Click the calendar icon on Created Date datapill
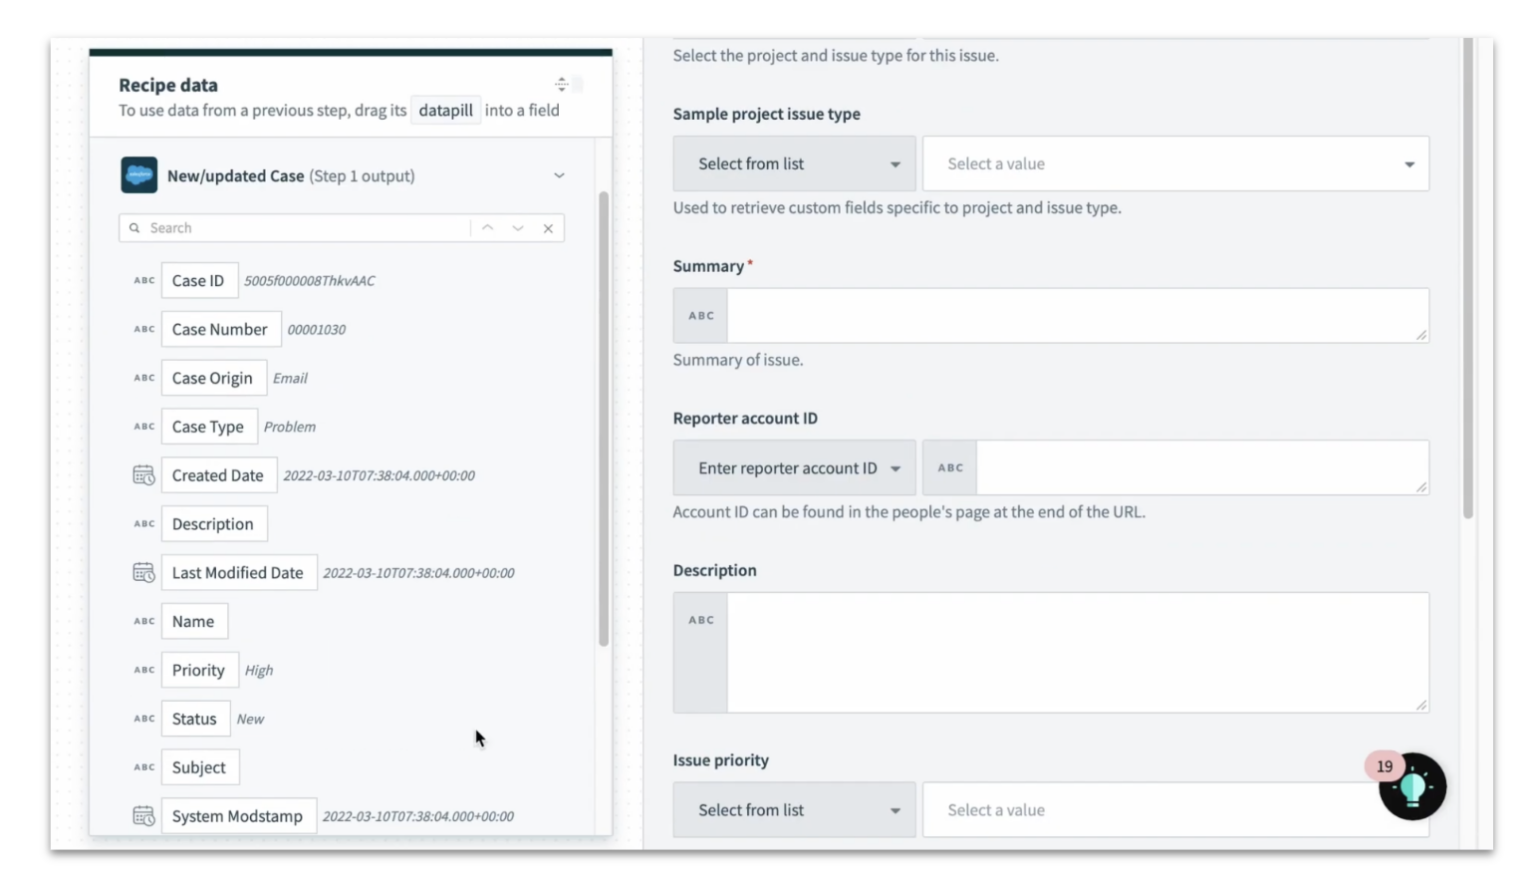Image resolution: width=1536 pixels, height=895 pixels. pyautogui.click(x=144, y=475)
